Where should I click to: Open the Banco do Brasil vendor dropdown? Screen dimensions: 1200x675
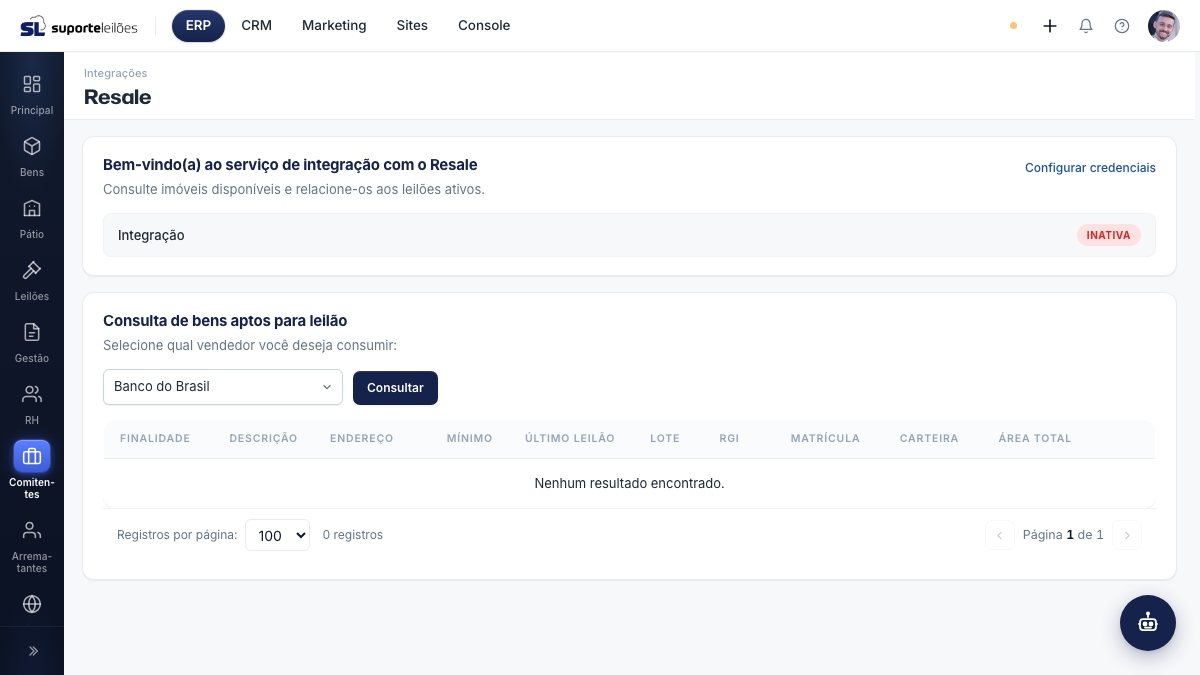[x=223, y=387]
